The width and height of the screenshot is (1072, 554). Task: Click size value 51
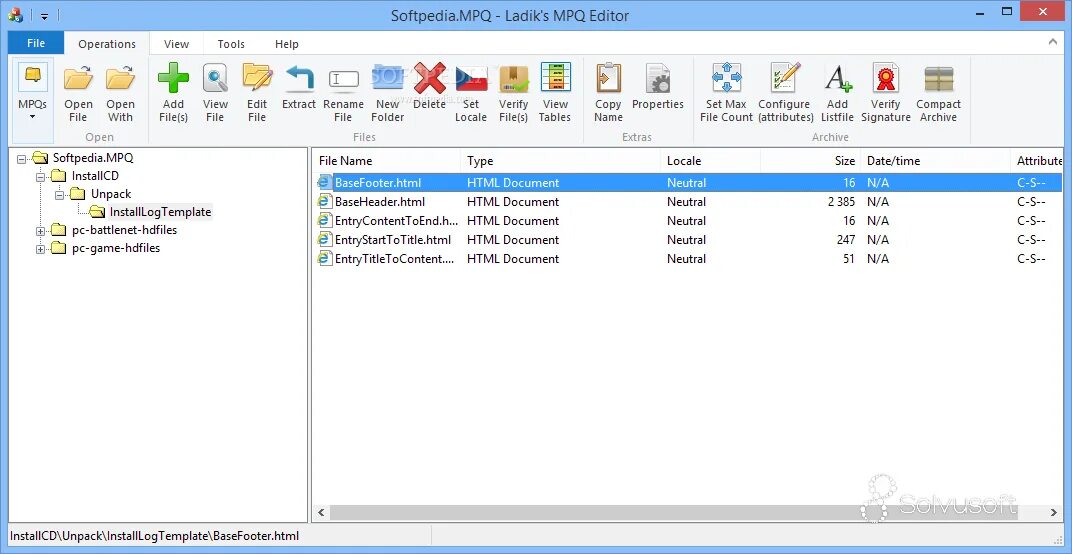point(849,259)
